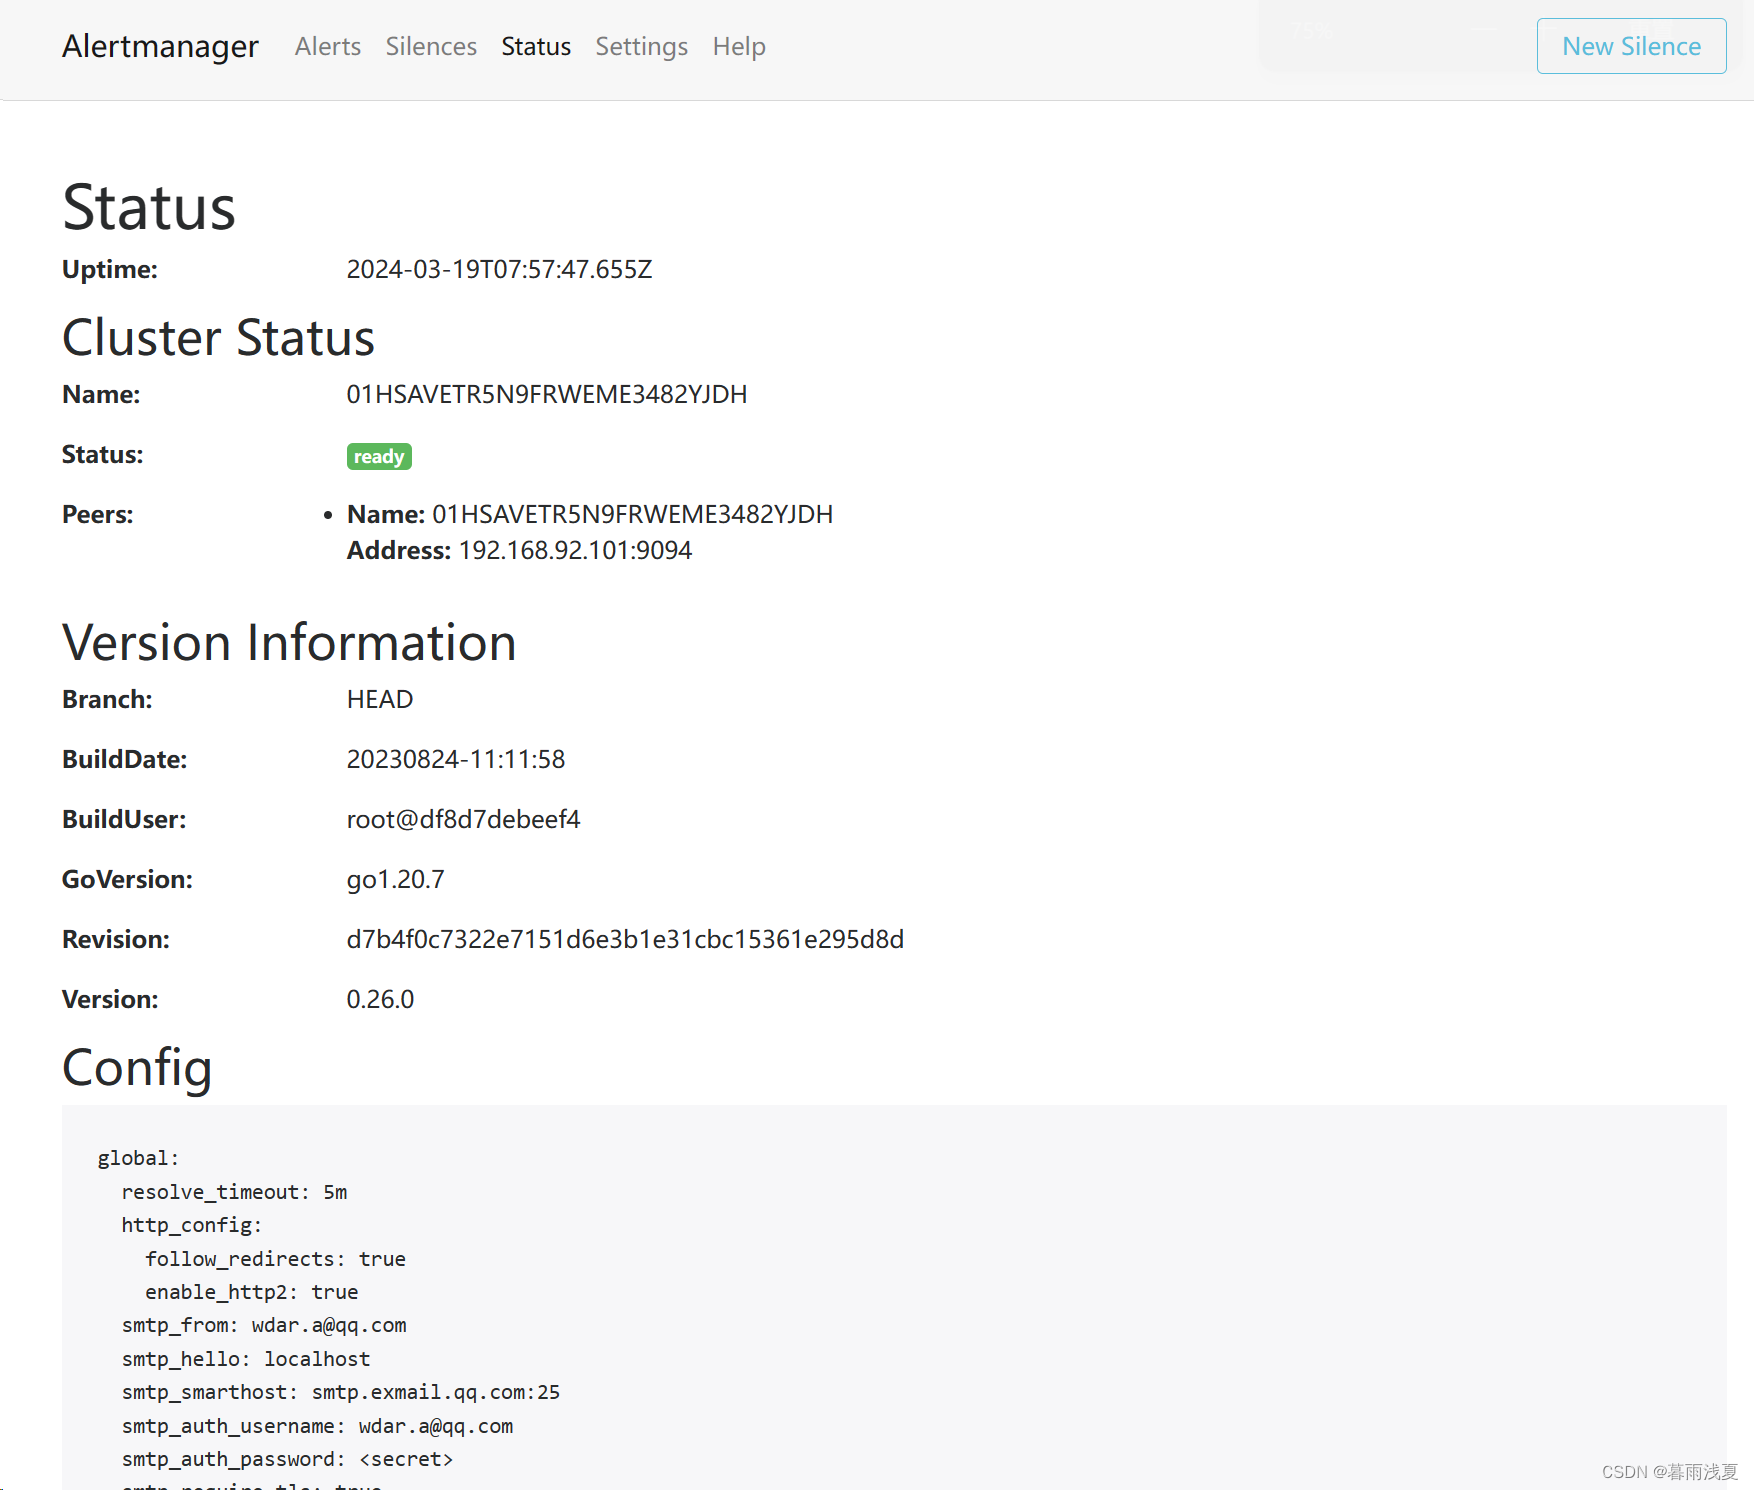Click the Peers: label
This screenshot has height=1490, width=1754.
tap(98, 514)
